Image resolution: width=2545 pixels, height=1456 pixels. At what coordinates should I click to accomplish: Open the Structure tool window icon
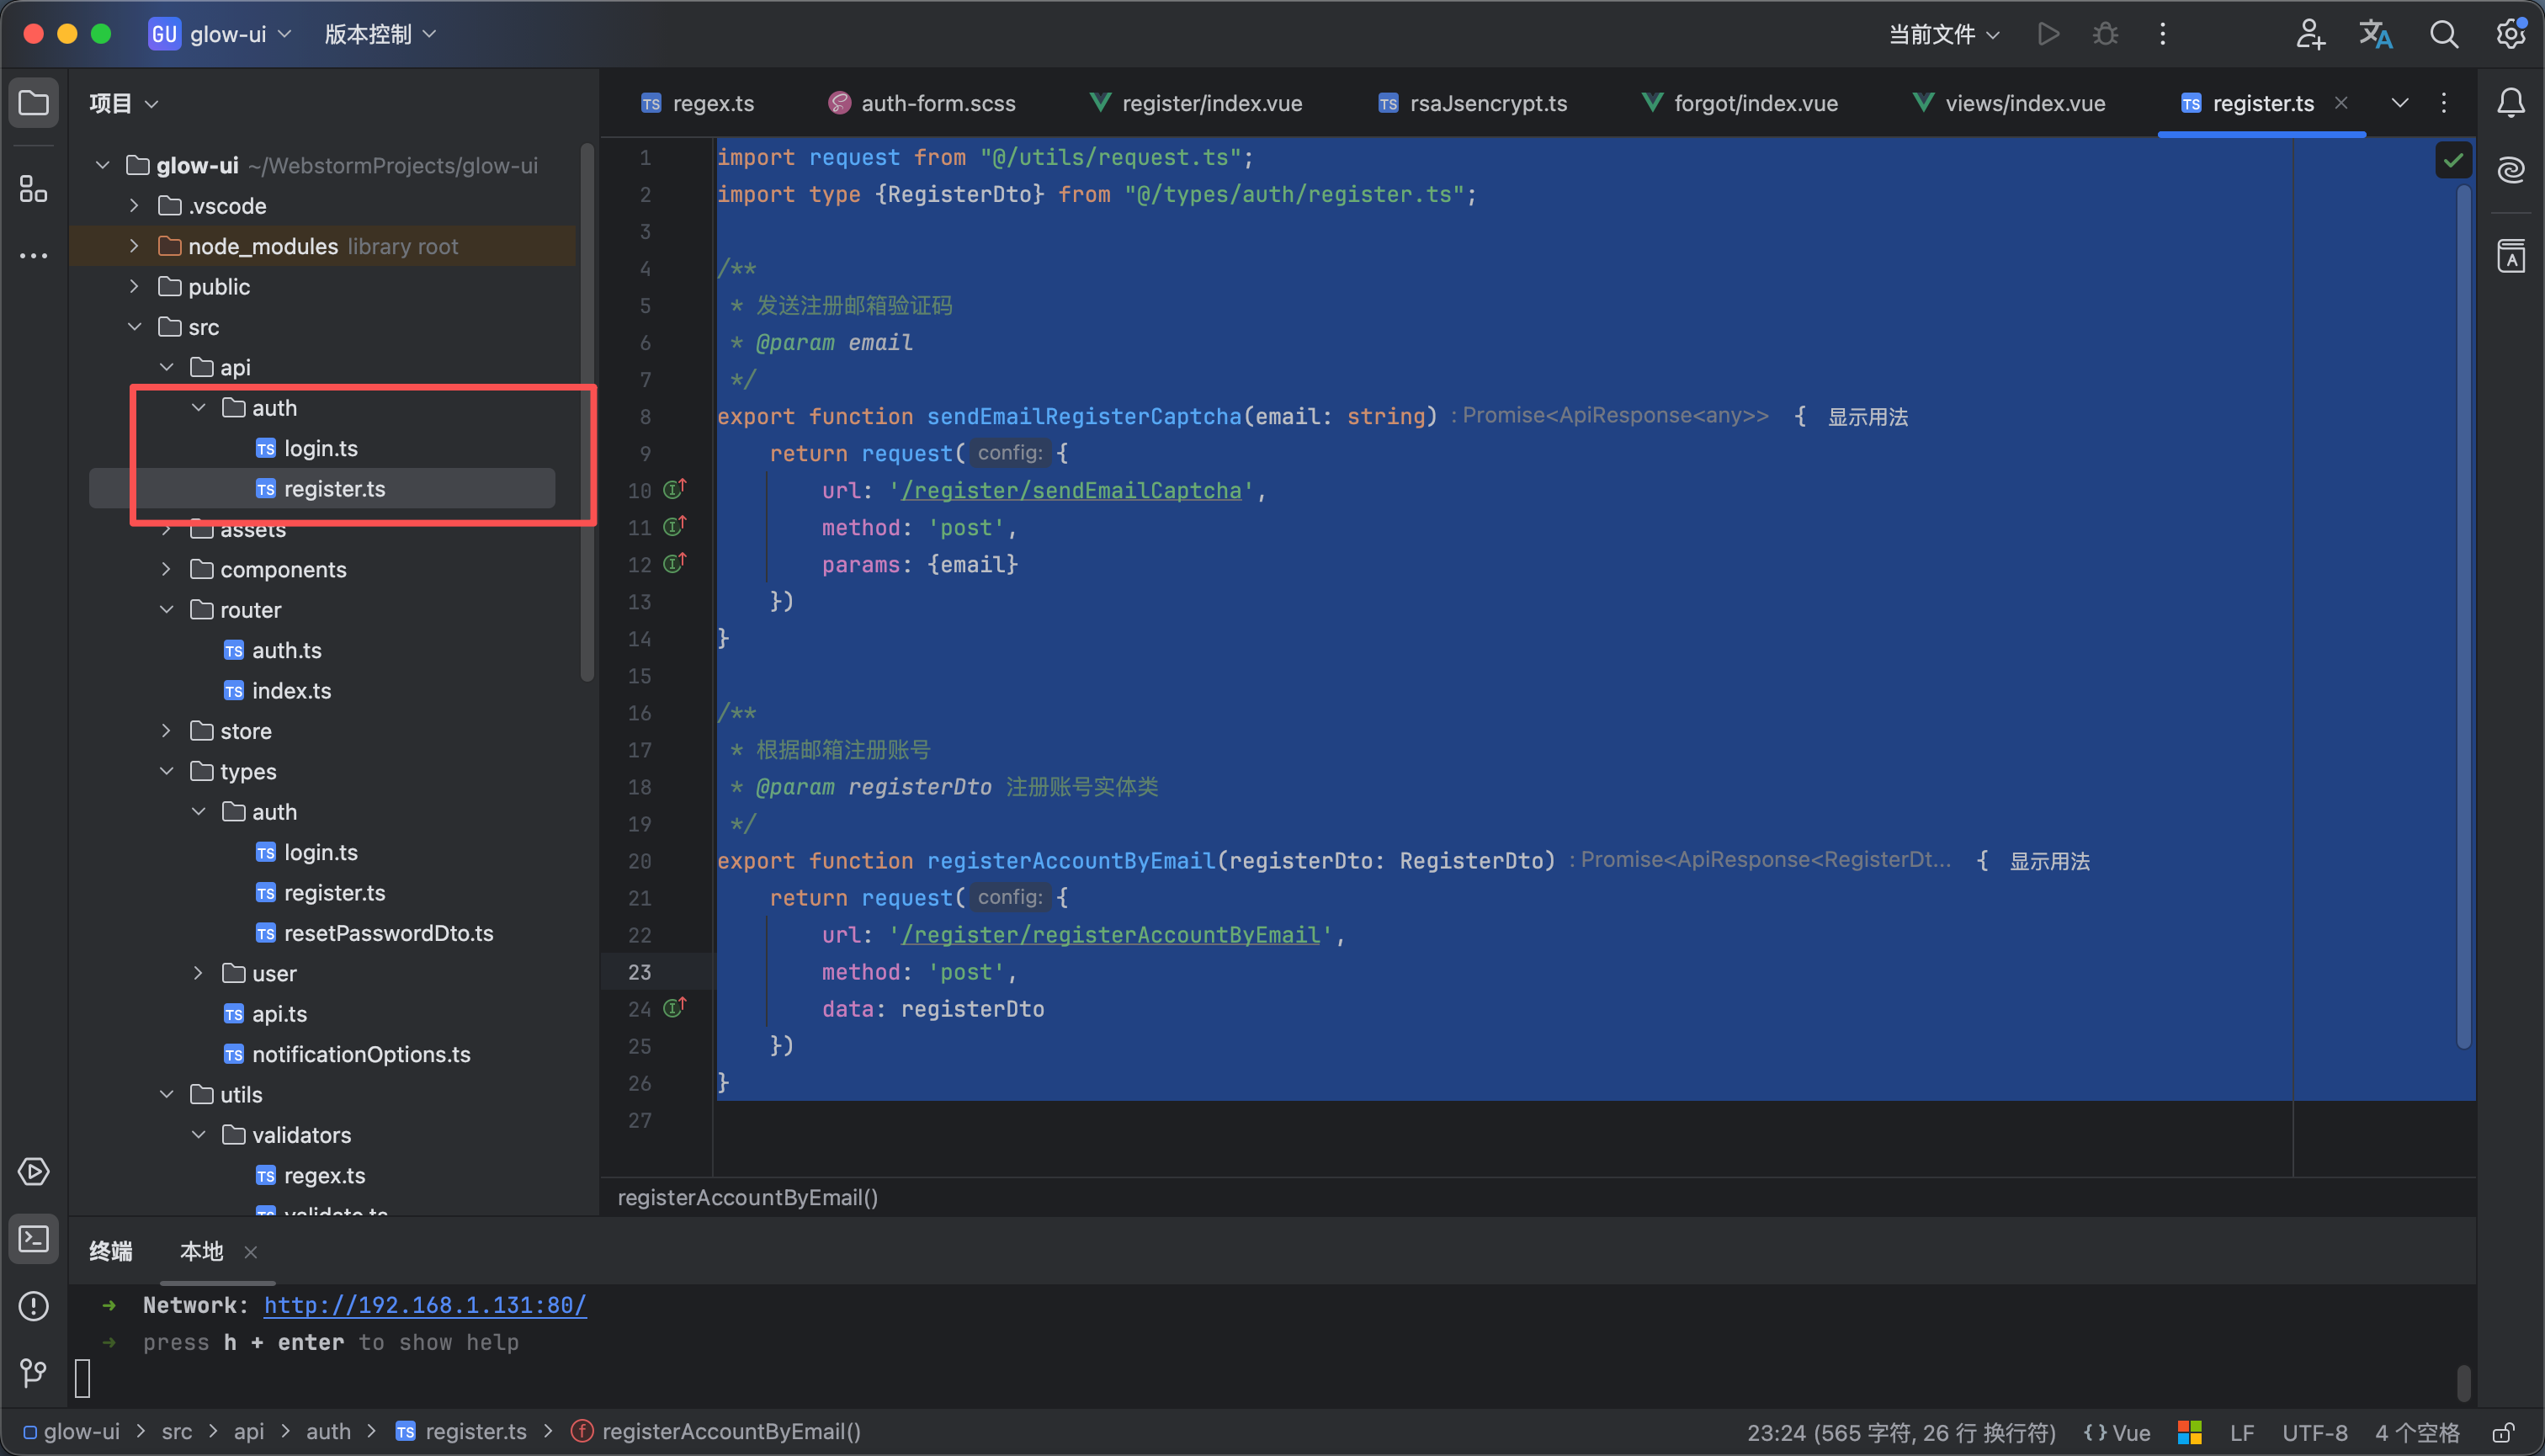click(x=33, y=188)
